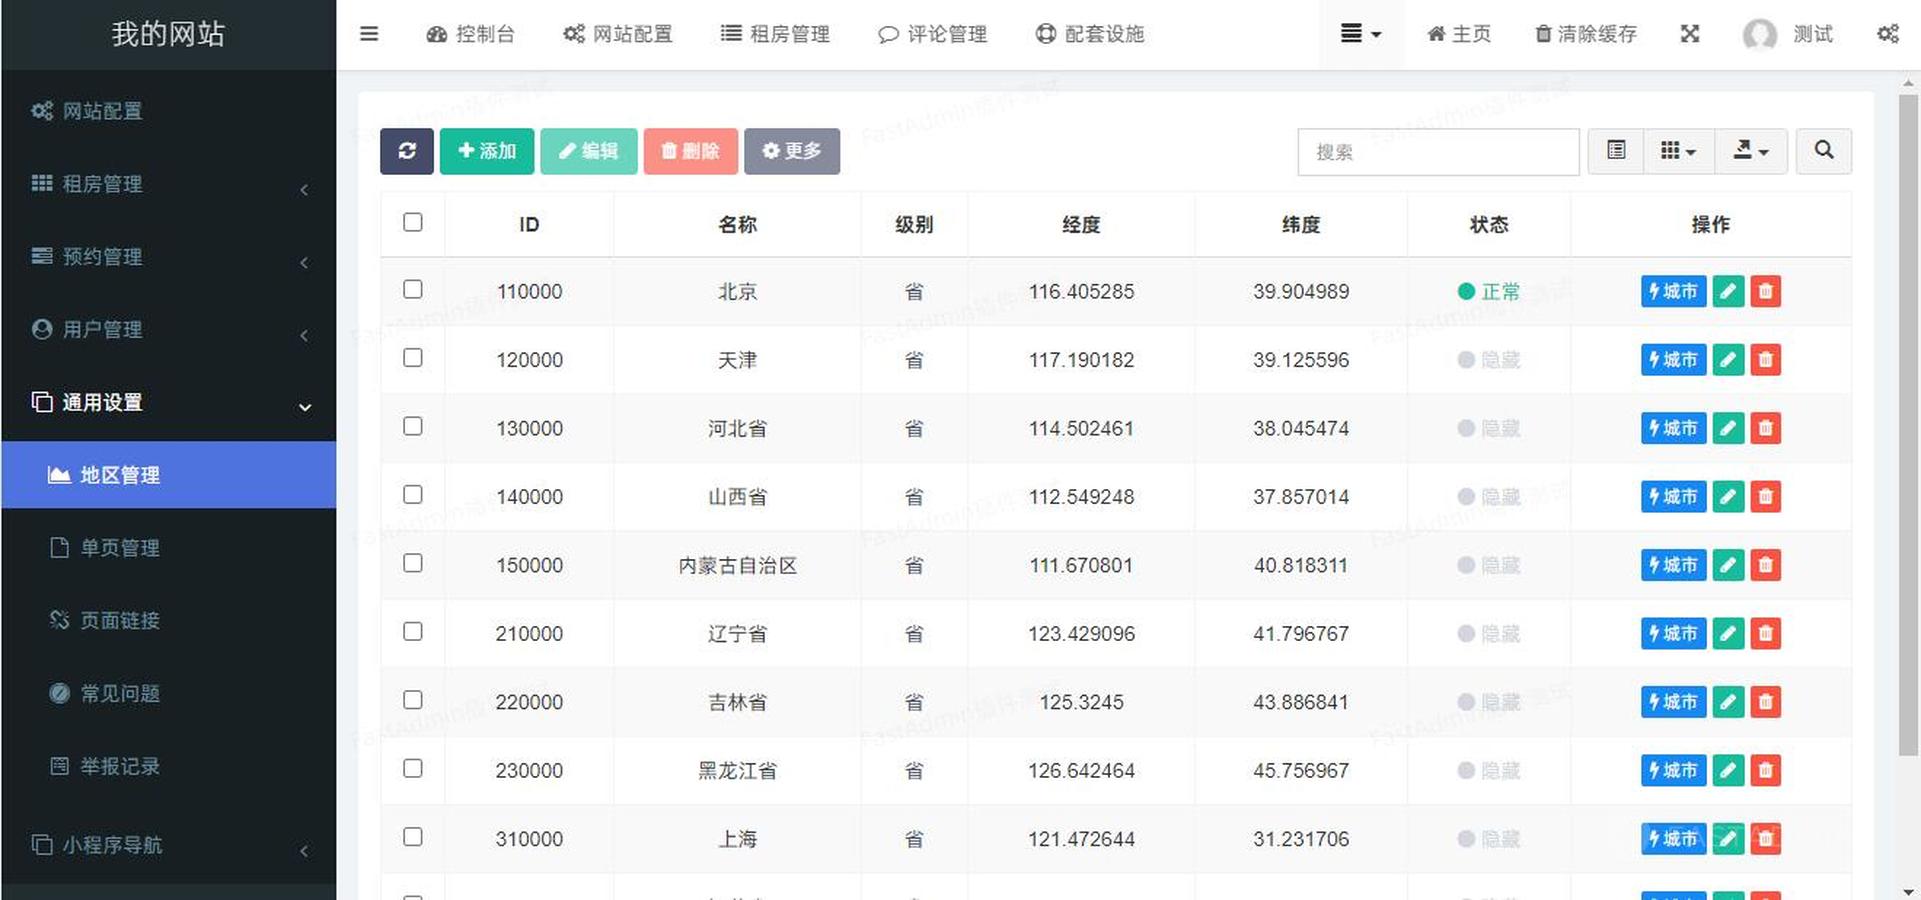
Task: Open settings gears icon at top right
Action: point(1887,34)
